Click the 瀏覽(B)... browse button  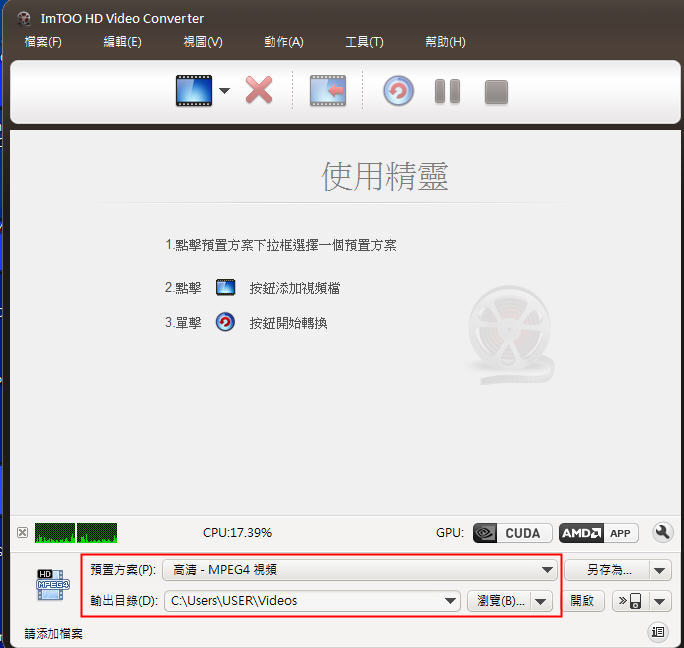point(500,601)
